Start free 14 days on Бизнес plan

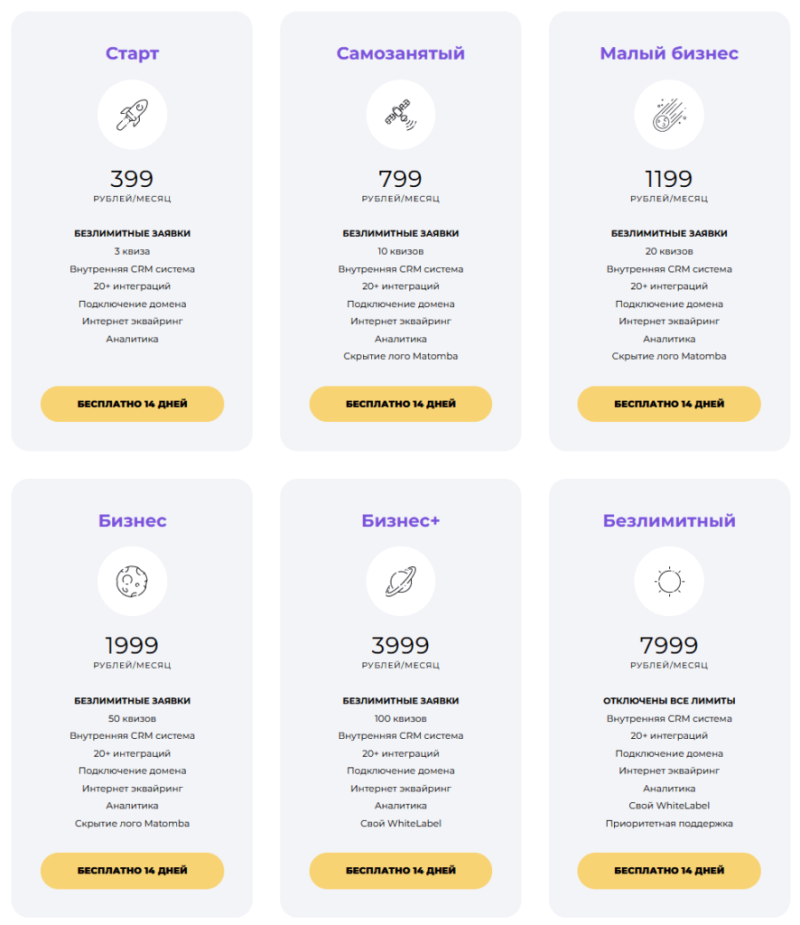tap(132, 871)
